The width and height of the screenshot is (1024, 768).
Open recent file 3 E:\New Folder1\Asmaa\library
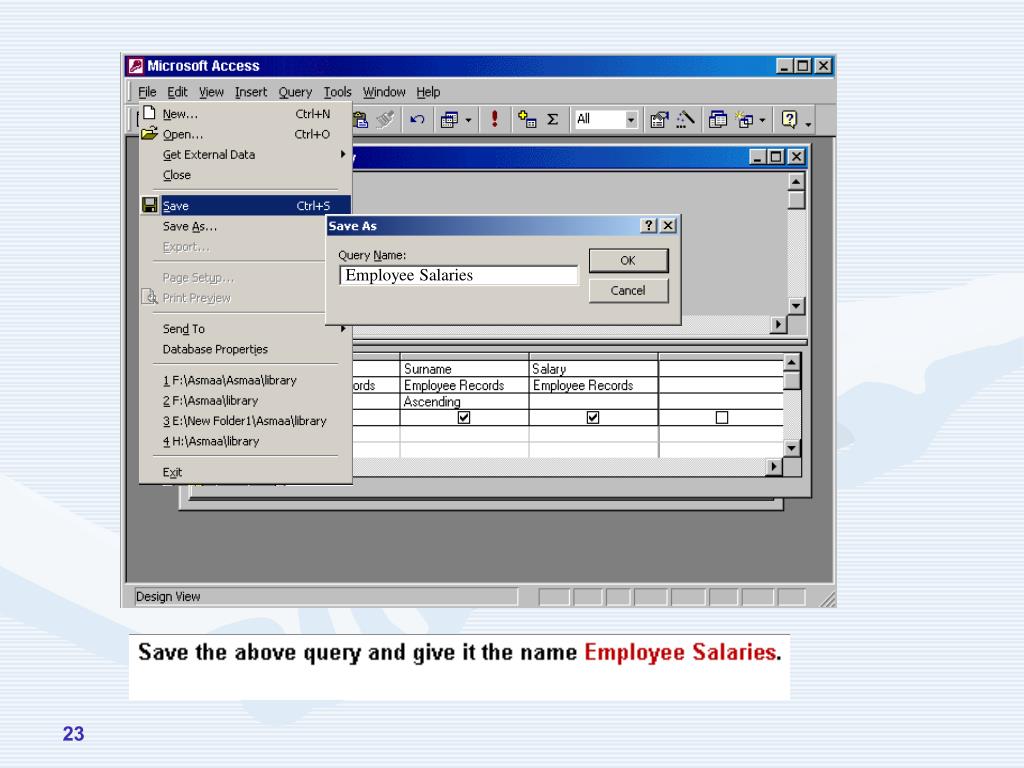[246, 421]
